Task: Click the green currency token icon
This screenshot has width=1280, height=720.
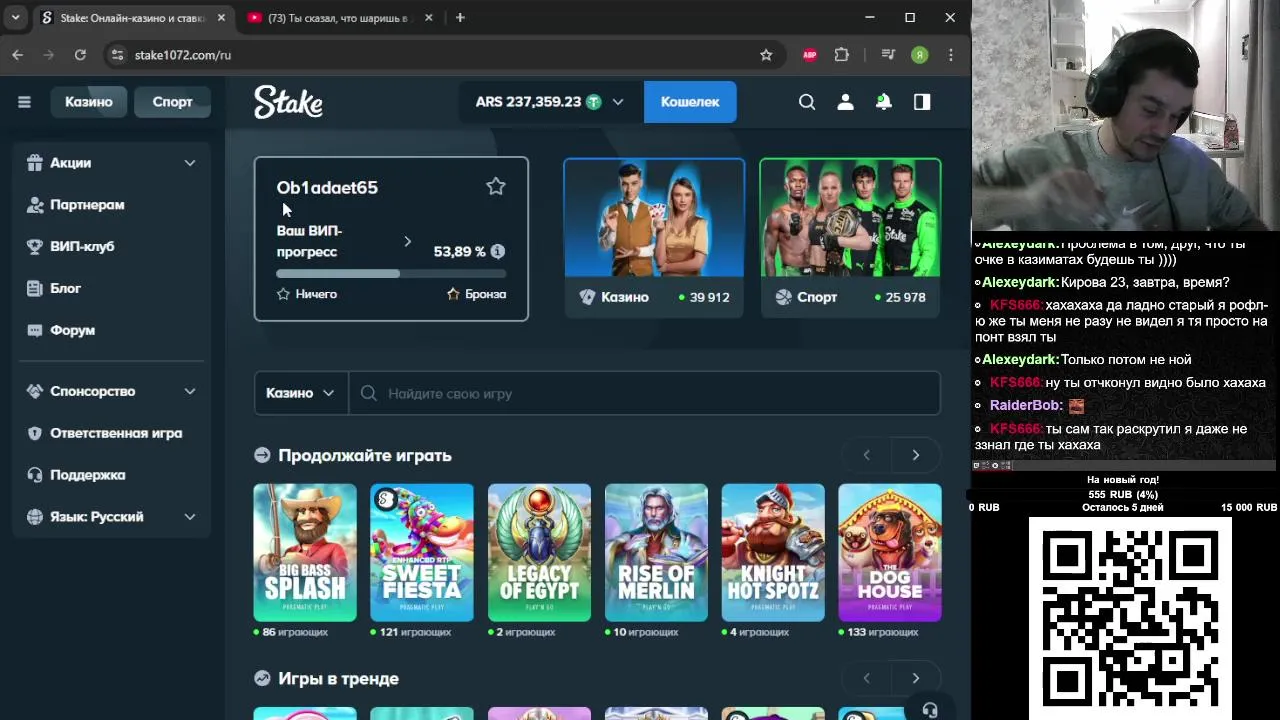Action: tap(594, 102)
